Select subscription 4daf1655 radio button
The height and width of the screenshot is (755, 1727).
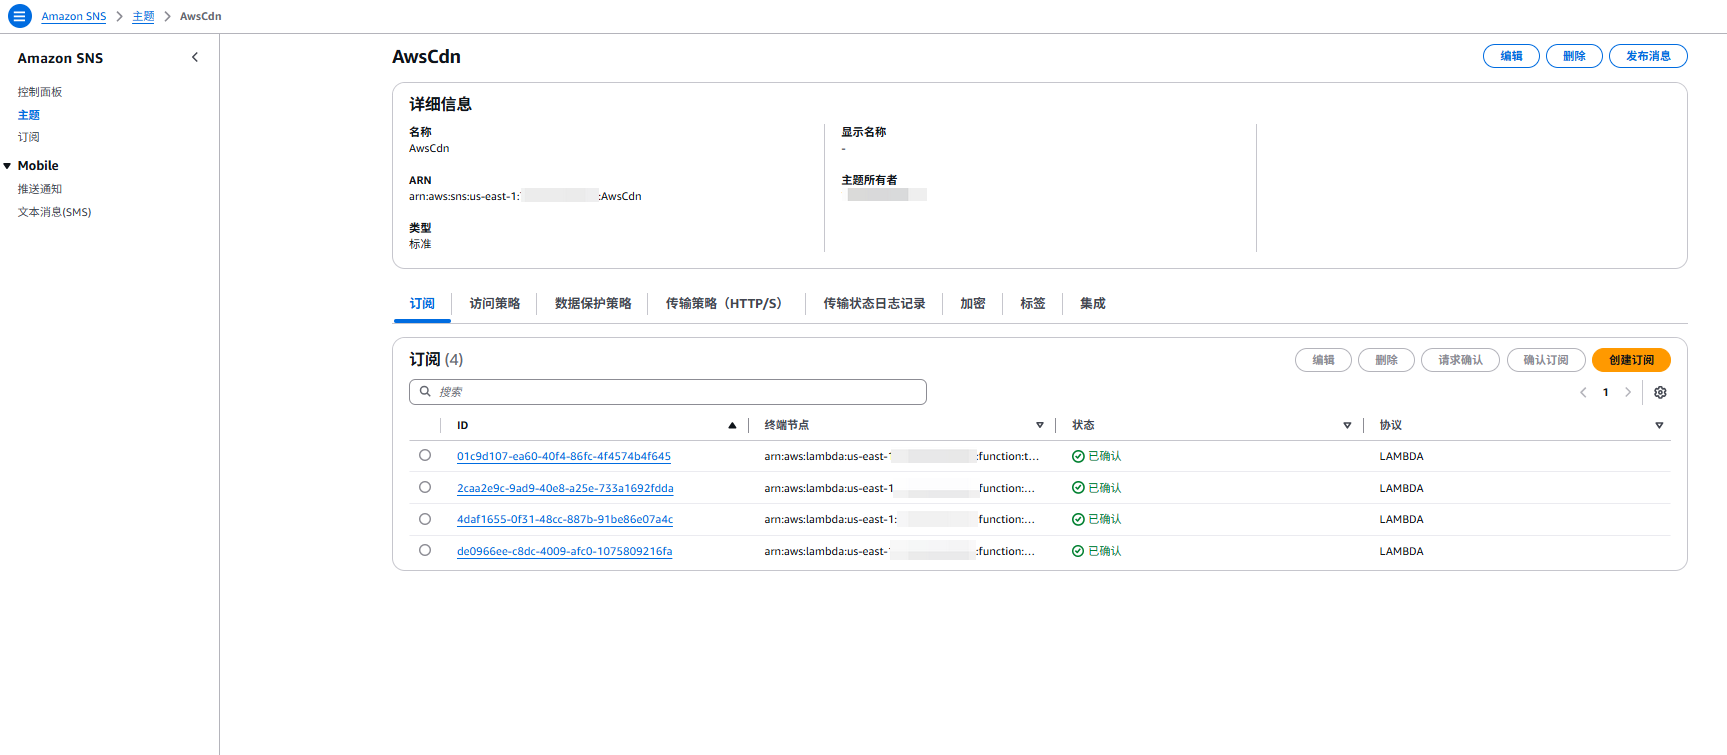pos(425,519)
